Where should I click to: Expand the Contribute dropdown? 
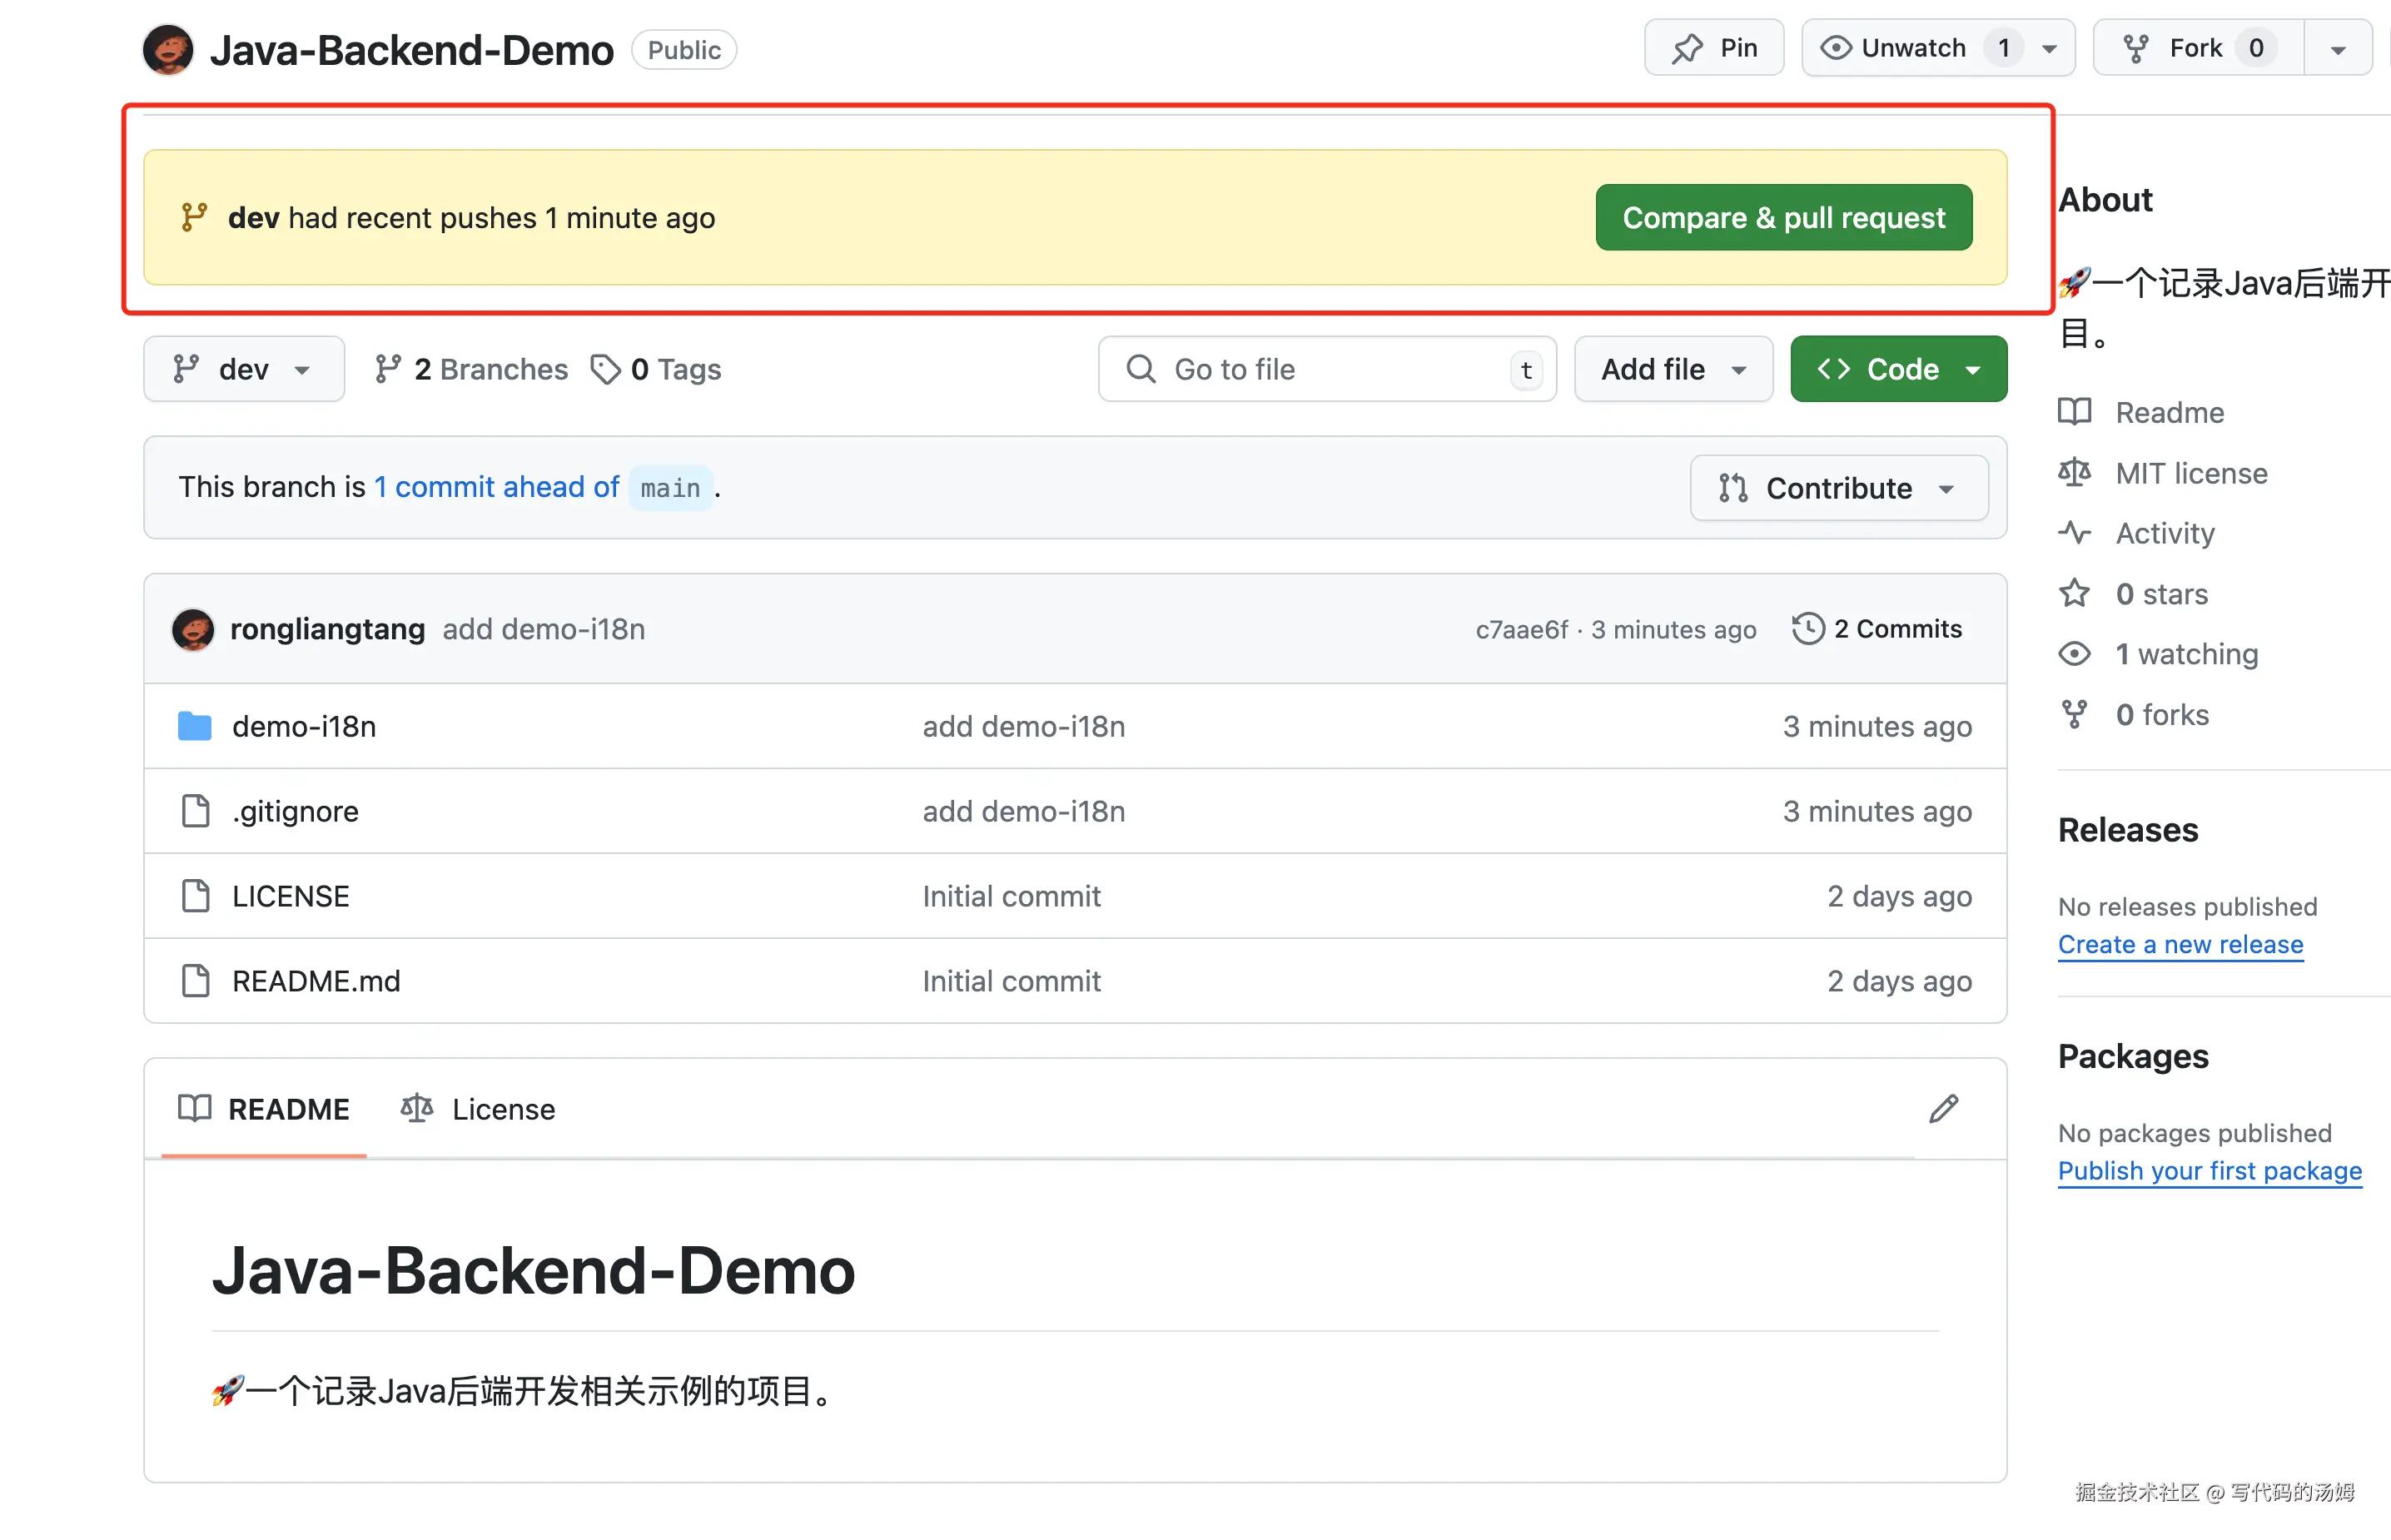(1838, 488)
